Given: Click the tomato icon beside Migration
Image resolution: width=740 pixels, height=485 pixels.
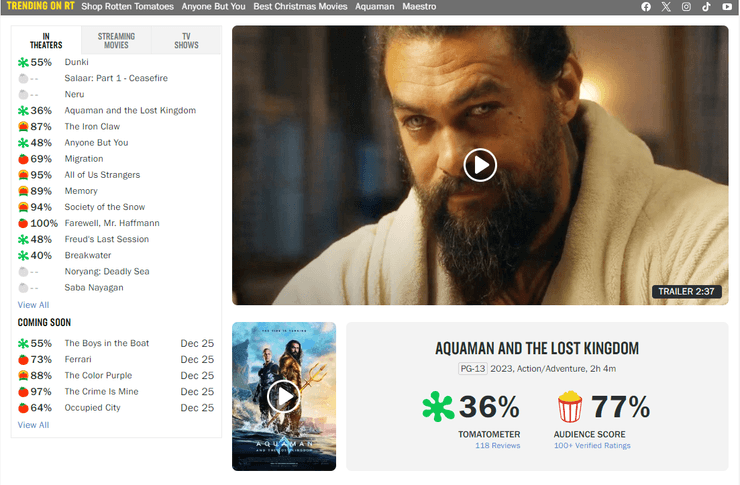Looking at the screenshot, I should [x=23, y=159].
